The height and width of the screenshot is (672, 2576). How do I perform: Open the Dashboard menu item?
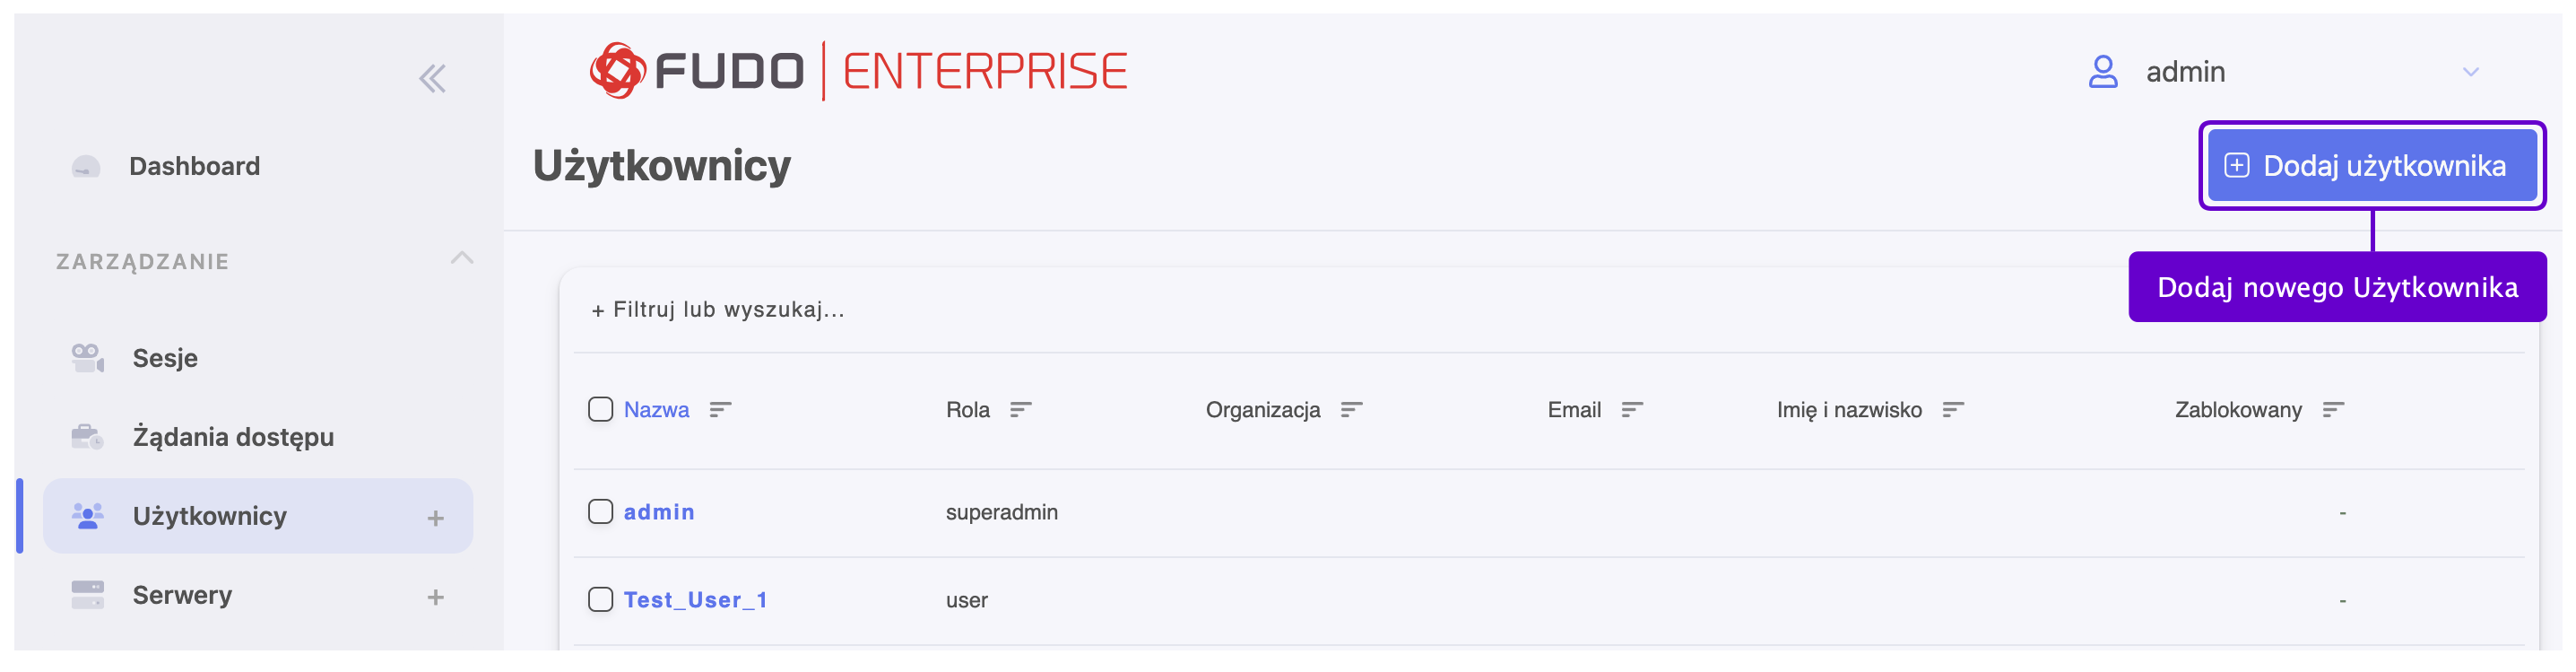(x=194, y=166)
